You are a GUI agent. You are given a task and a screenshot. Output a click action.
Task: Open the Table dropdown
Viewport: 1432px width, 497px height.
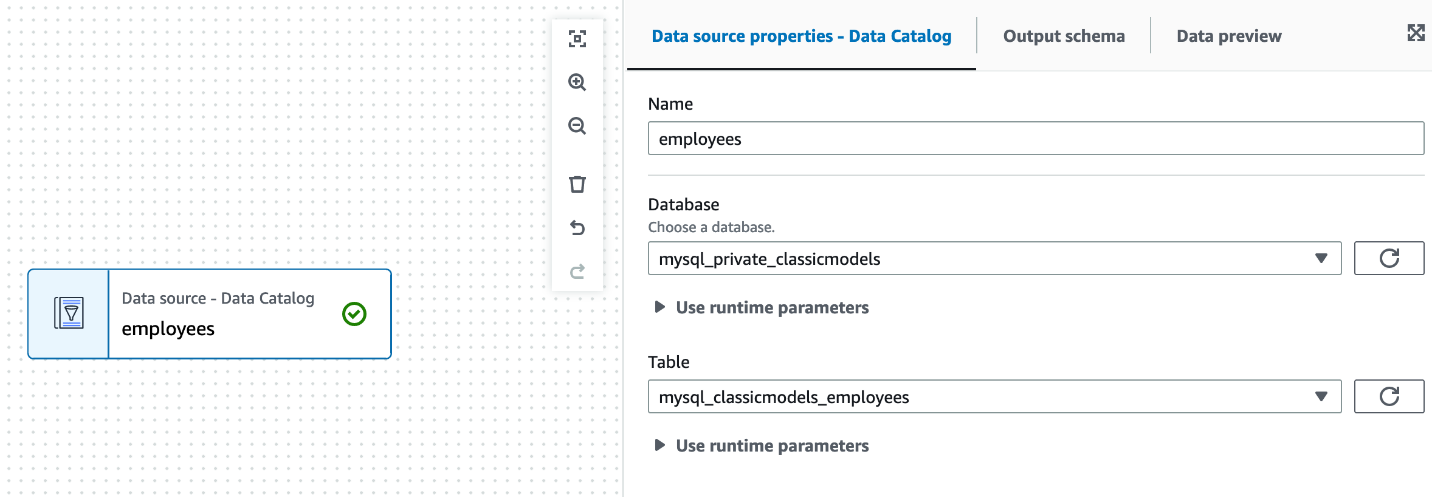click(x=994, y=397)
